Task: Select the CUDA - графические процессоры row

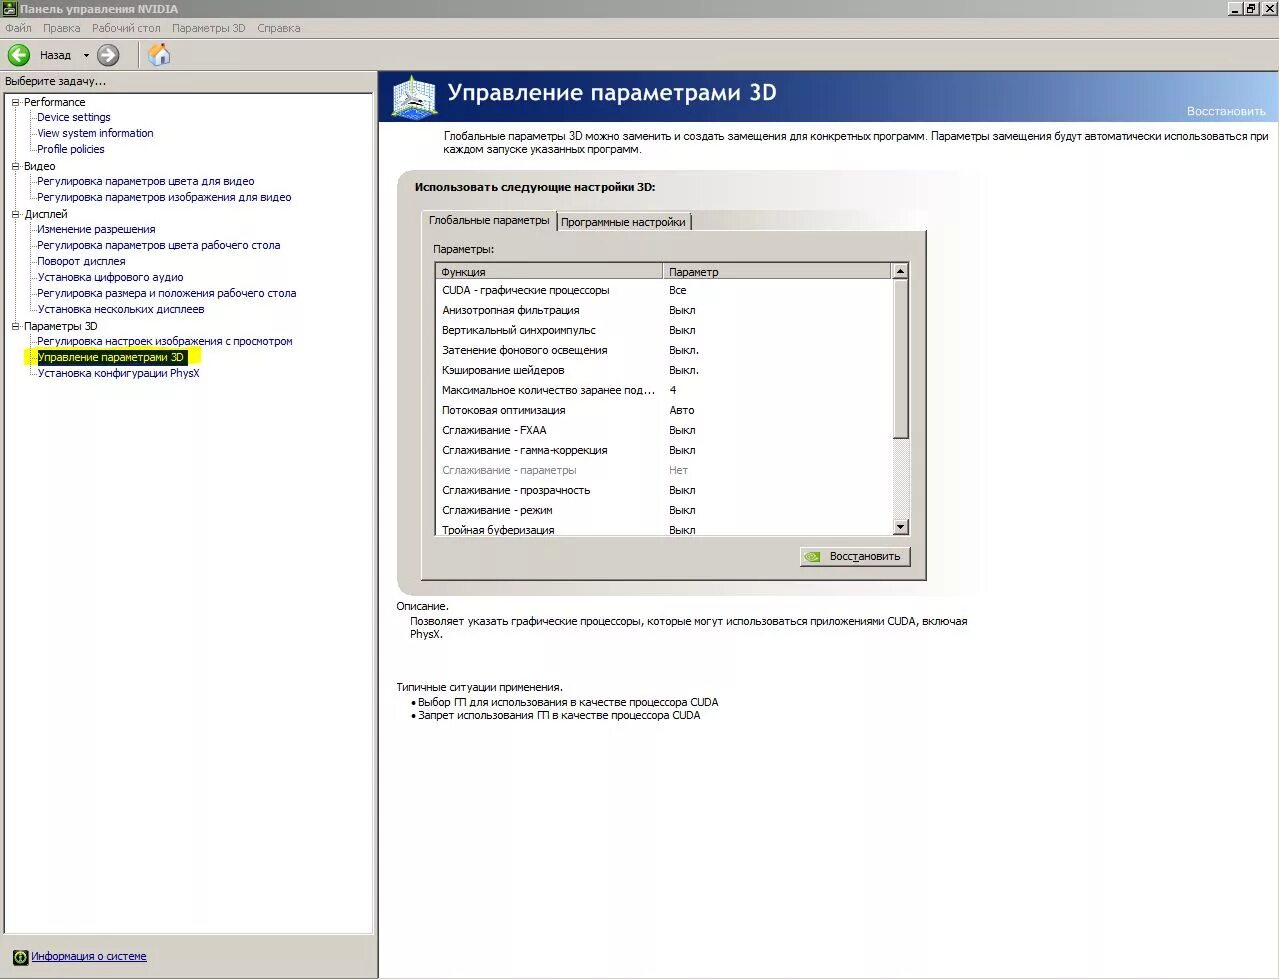Action: 664,290
